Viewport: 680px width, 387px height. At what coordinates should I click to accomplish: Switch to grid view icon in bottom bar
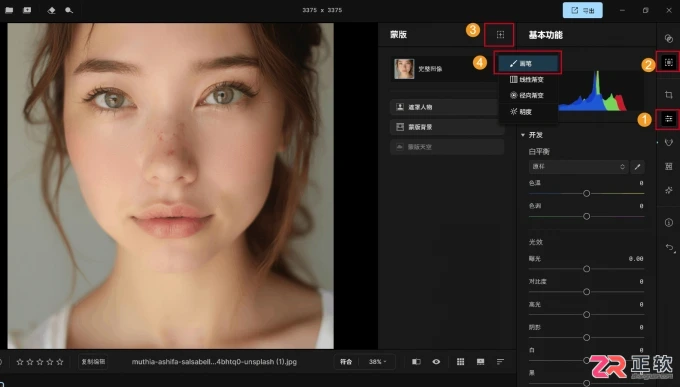coord(461,362)
